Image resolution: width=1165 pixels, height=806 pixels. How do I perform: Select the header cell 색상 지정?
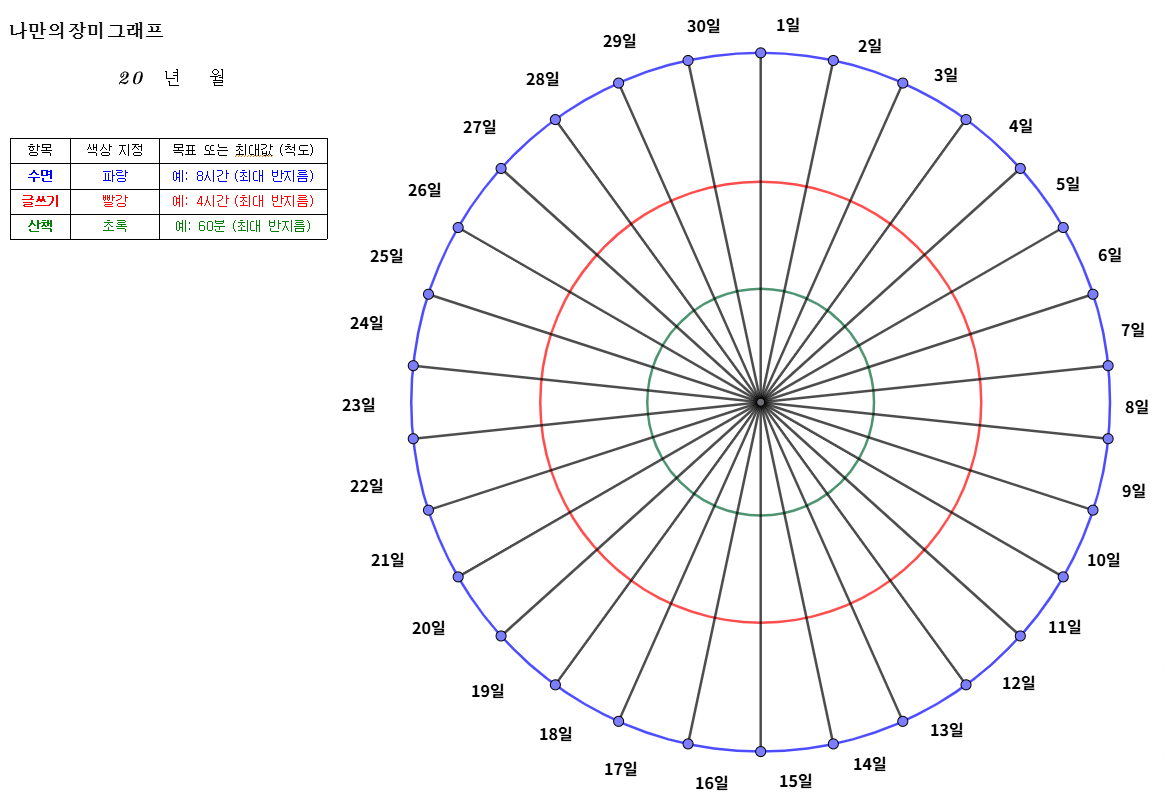[114, 151]
